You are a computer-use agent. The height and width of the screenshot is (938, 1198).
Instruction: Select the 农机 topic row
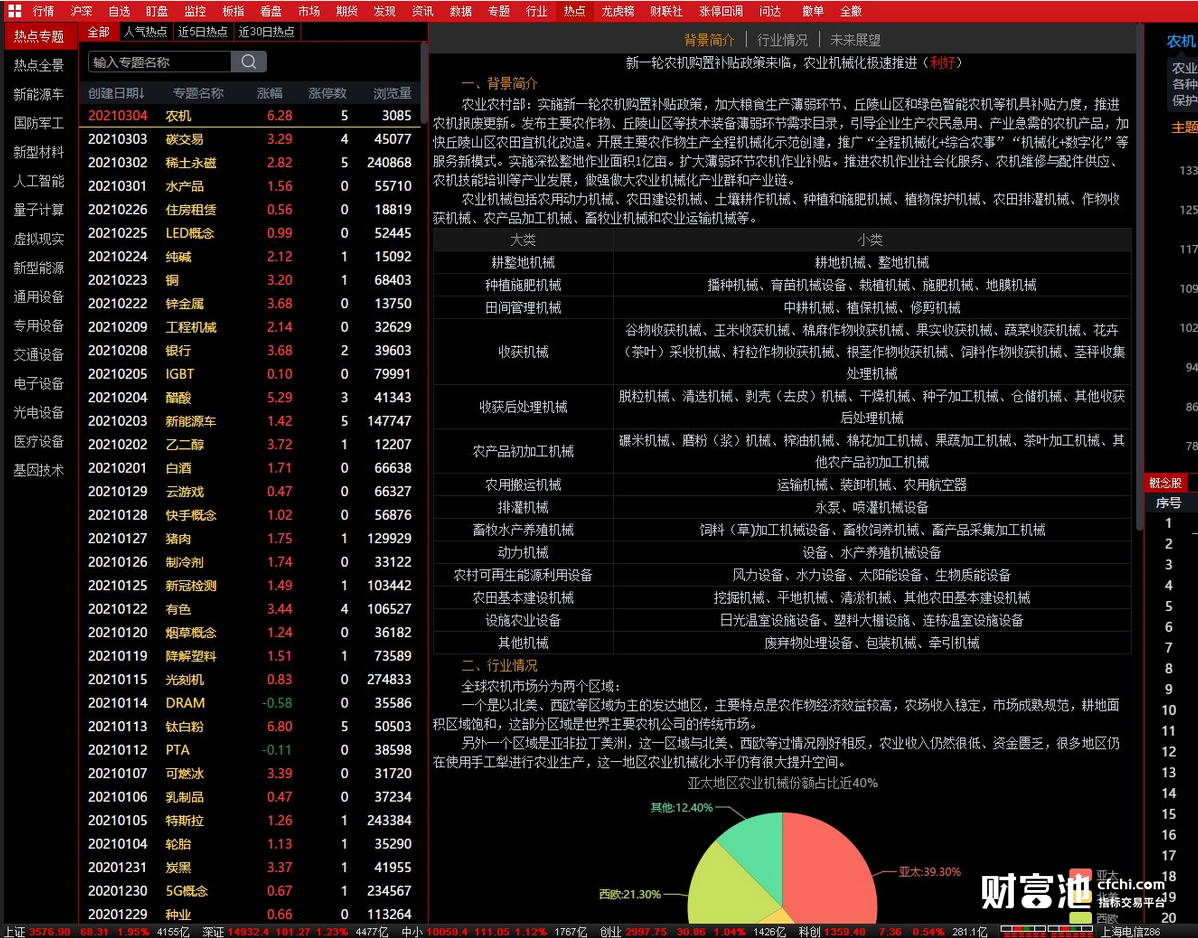click(x=250, y=115)
